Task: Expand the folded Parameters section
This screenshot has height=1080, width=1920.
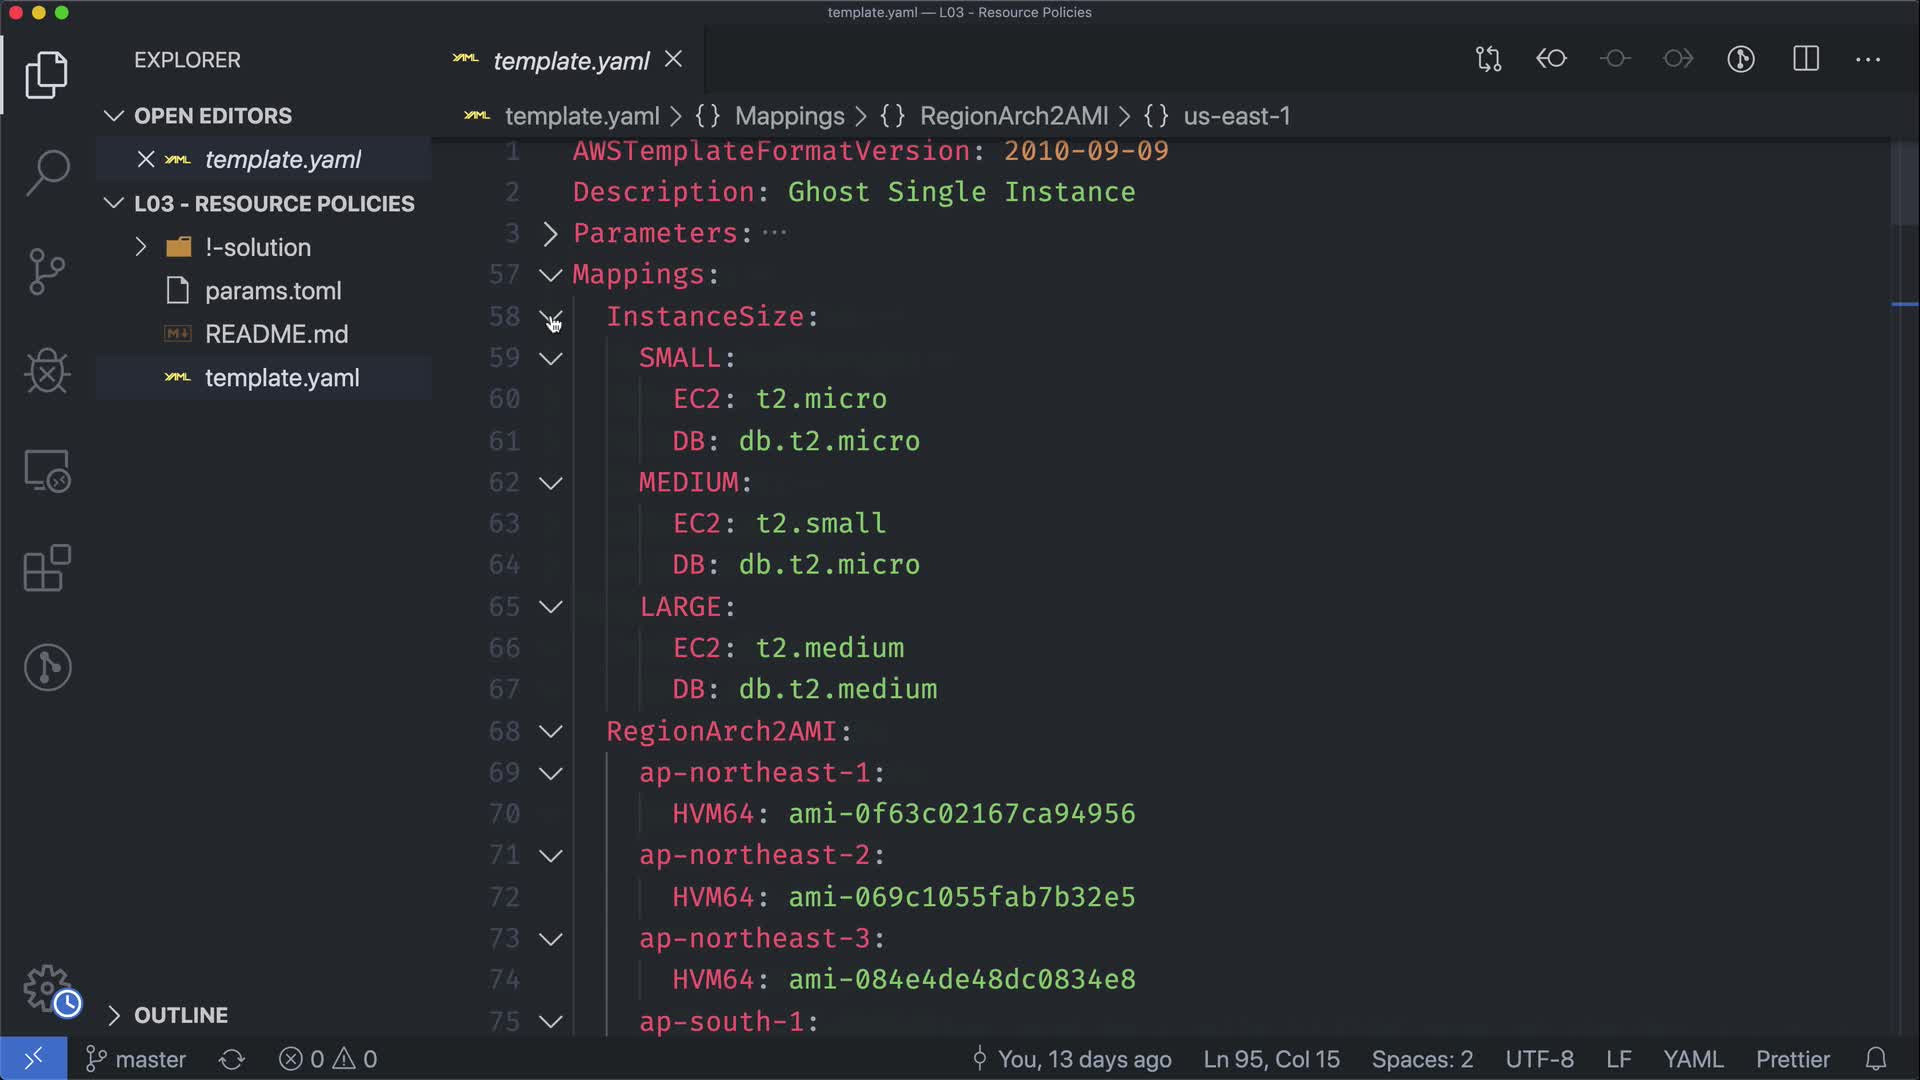Action: 550,234
